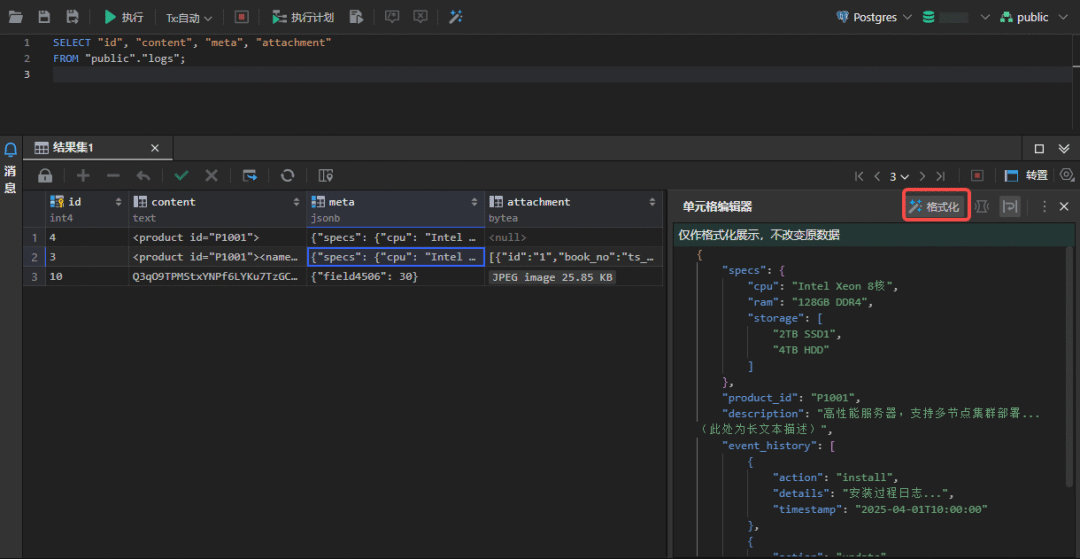Commit changes with the green checkmark
Screen dimensions: 1080x559
[181, 175]
